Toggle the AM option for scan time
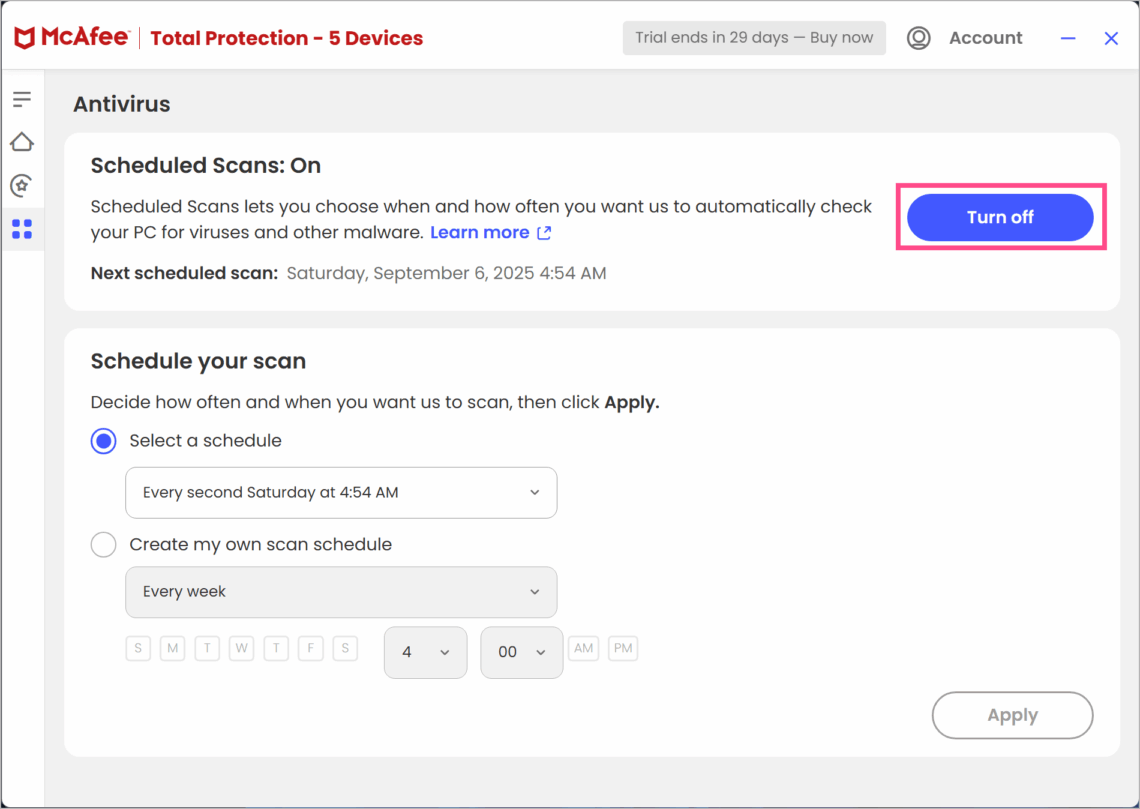This screenshot has height=809, width=1140. coord(583,648)
